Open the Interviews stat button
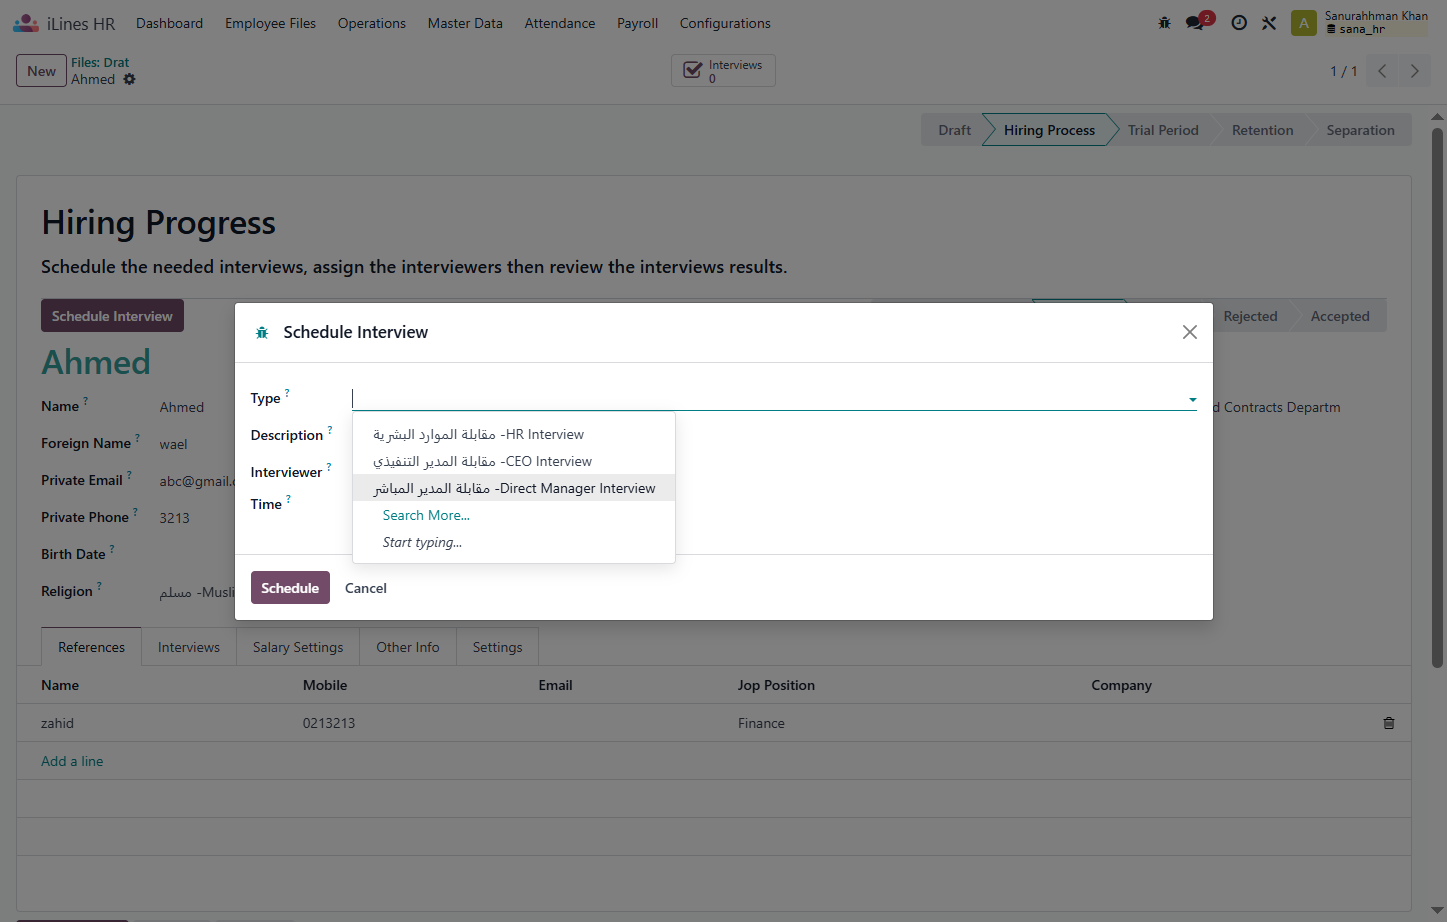 coord(723,71)
